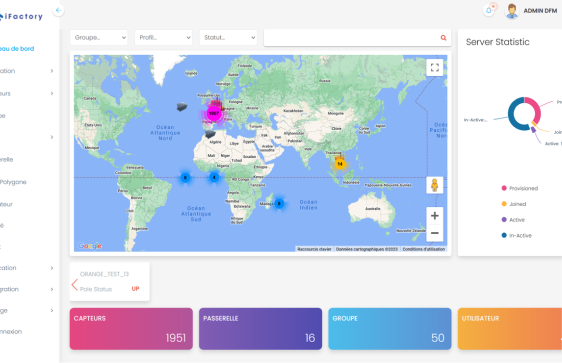
Task: Open the Profil dropdown filter
Action: (163, 38)
